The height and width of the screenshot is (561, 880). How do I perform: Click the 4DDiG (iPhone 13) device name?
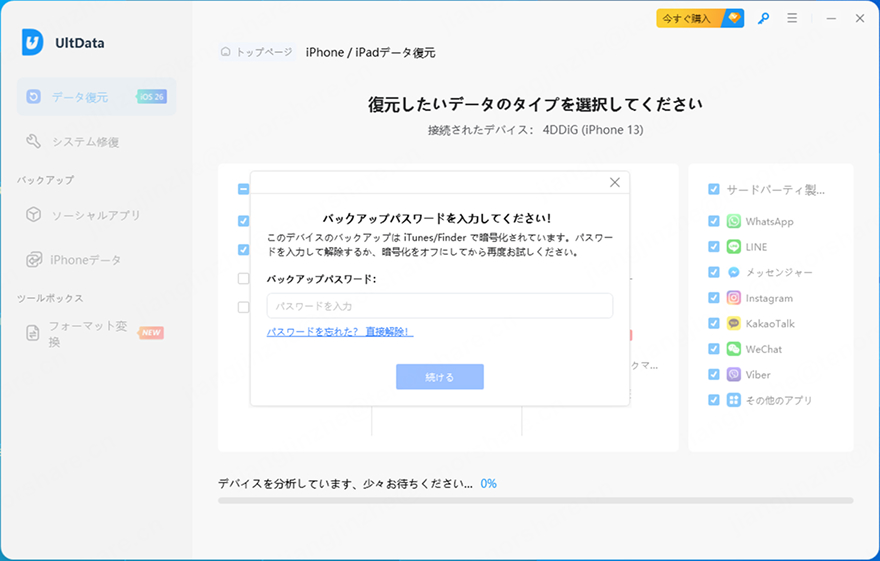593,130
